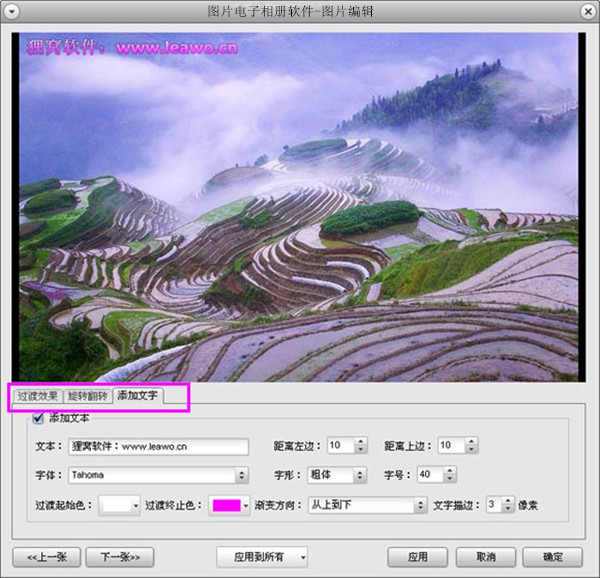The image size is (600, 578).
Task: Decrease the 字号 font size
Action: [x=450, y=479]
